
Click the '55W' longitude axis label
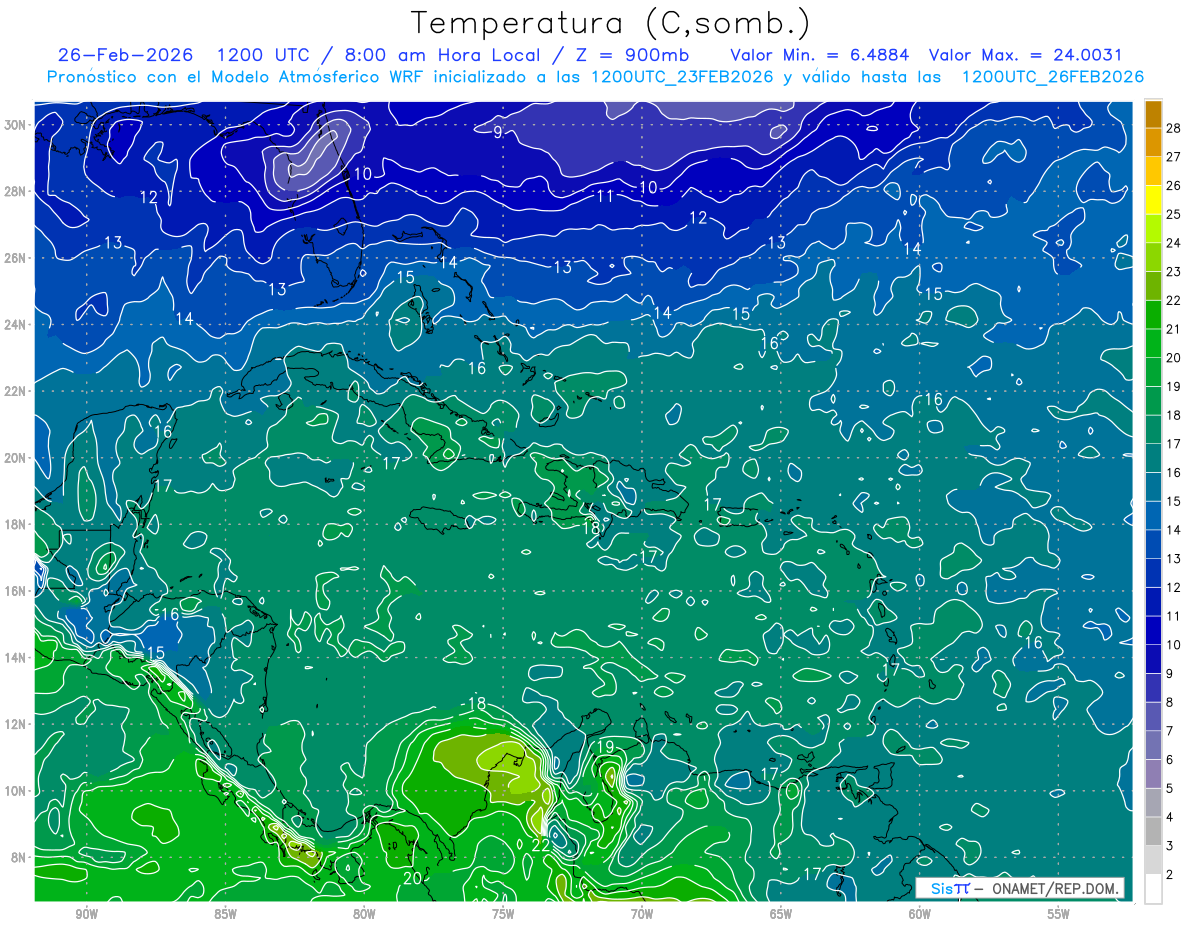pyautogui.click(x=1059, y=914)
